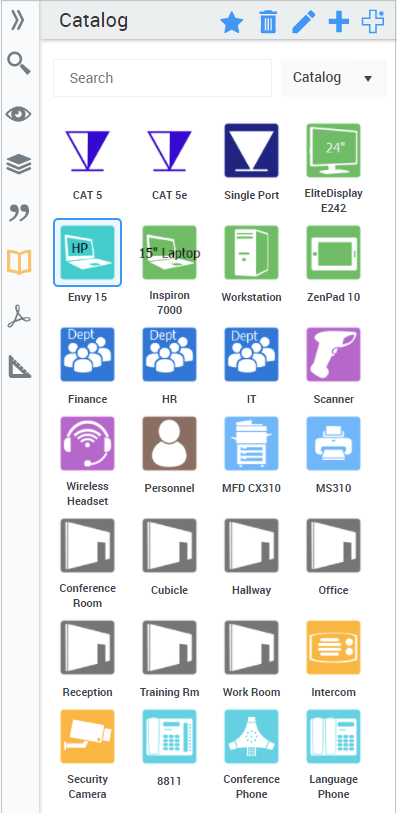Open the layers panel icon
This screenshot has height=813, width=398.
coord(19,164)
